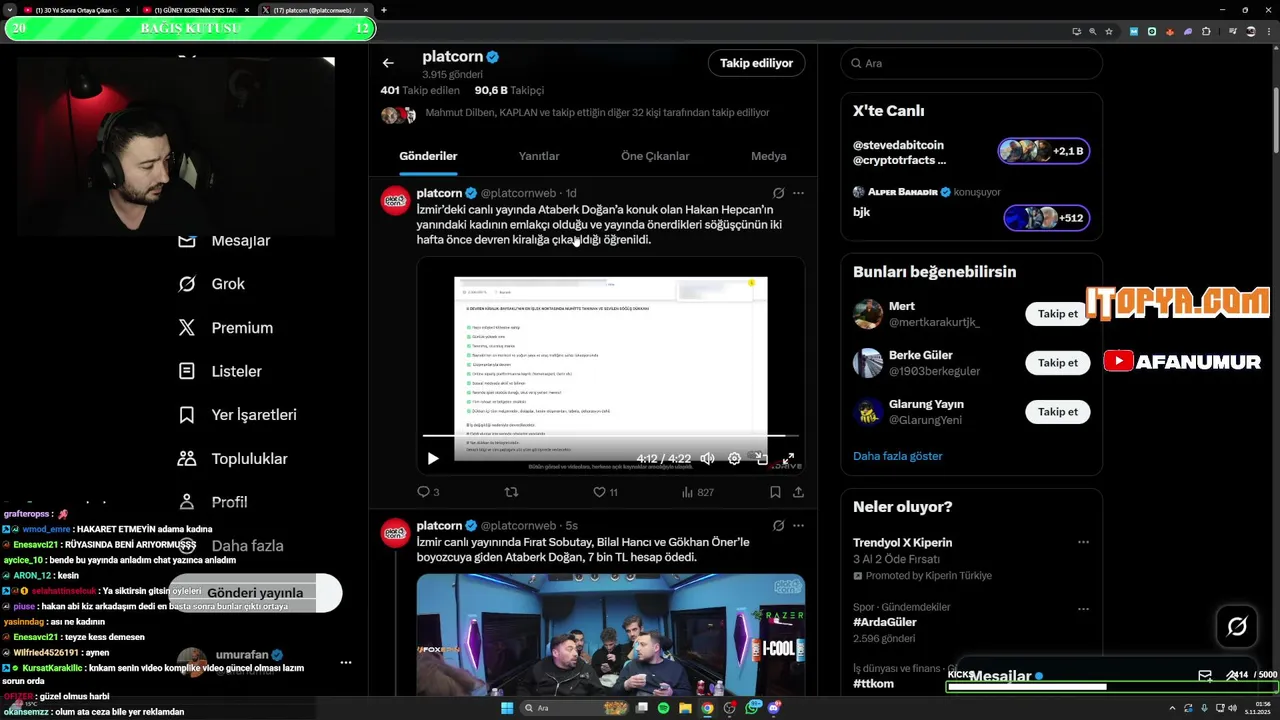1280x720 pixels.
Task: Enter fullscreen on the video
Action: [788, 459]
